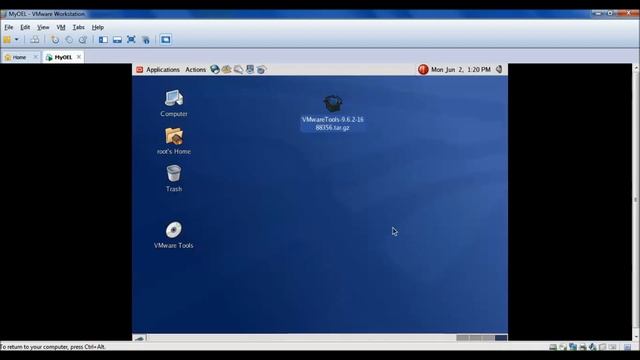Click the show desktop button in bottom panel
The width and height of the screenshot is (640, 360).
coord(139,338)
